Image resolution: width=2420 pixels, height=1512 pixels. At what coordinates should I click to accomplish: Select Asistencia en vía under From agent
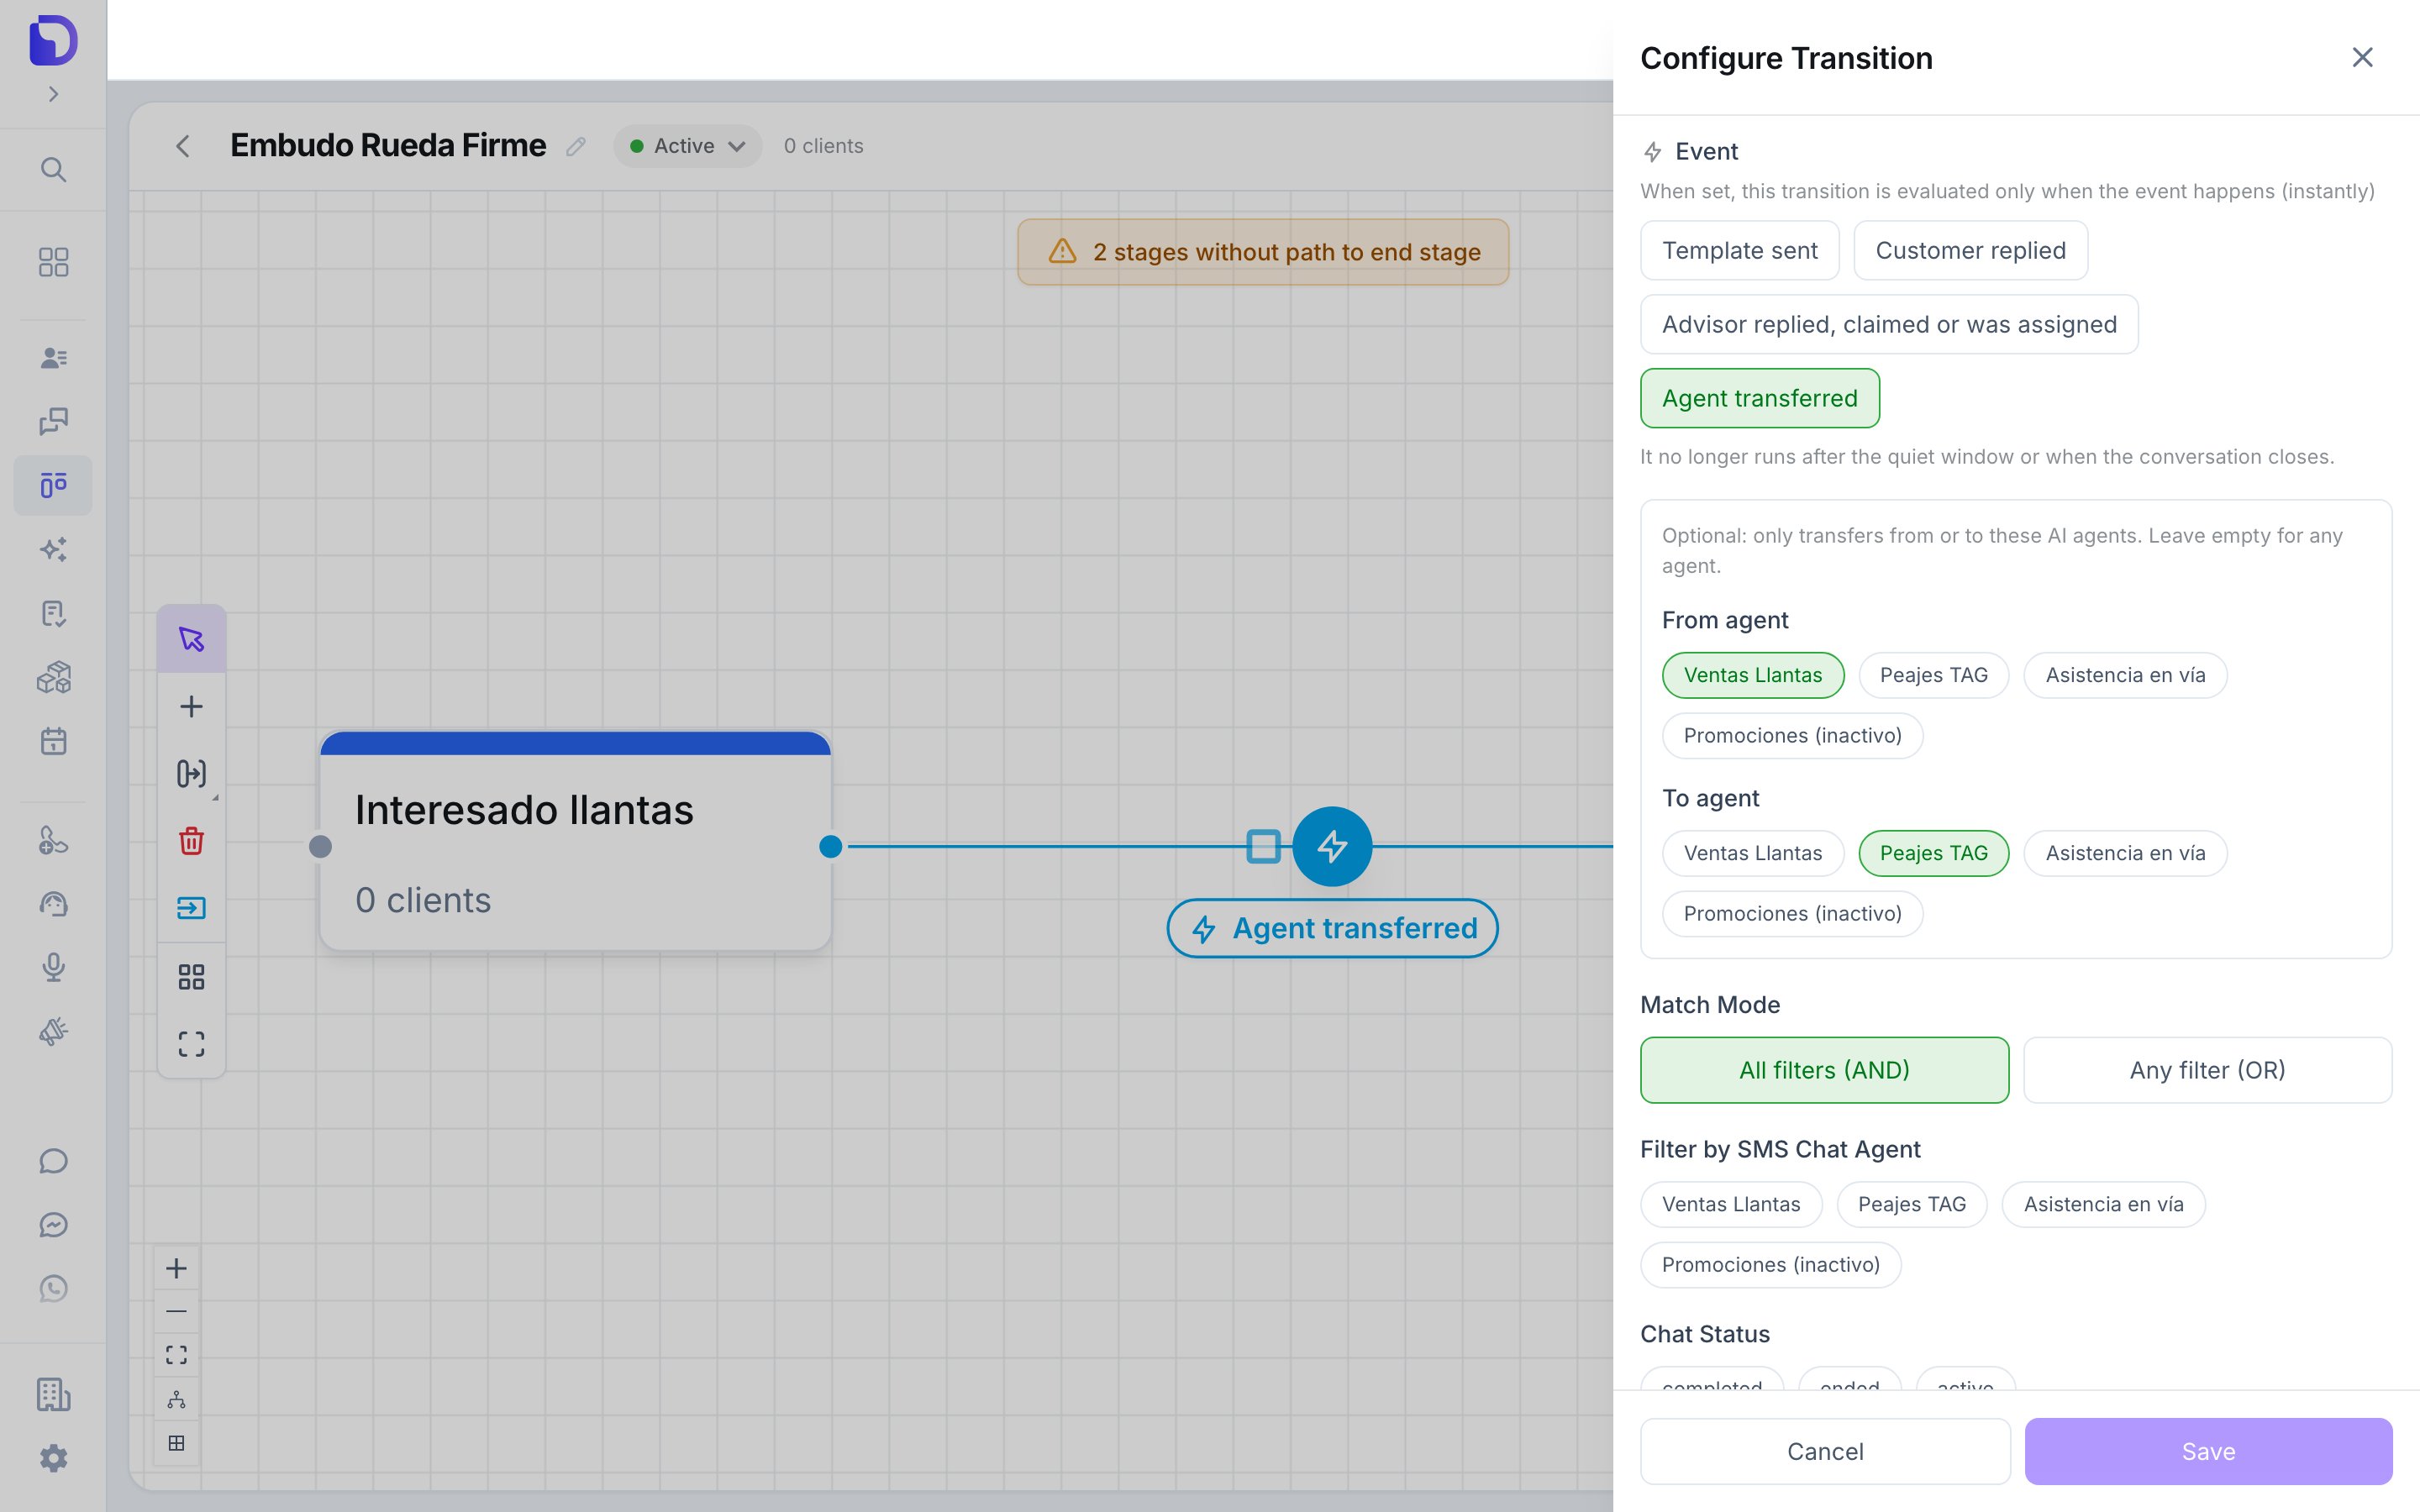point(2125,675)
